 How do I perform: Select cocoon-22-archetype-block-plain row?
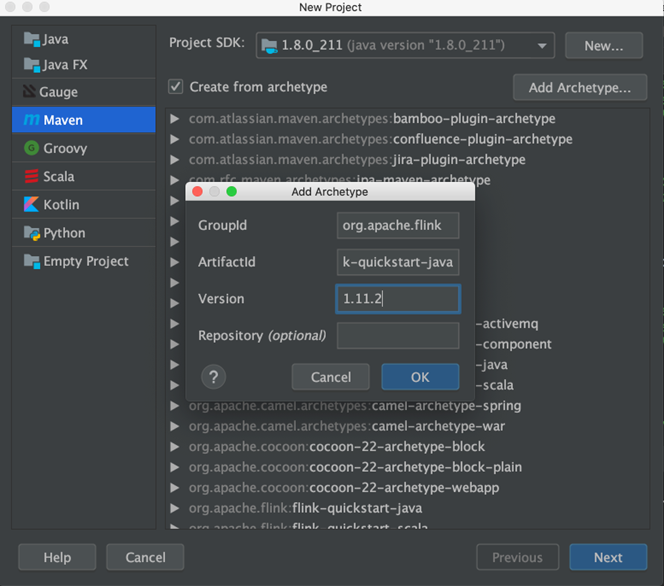pyautogui.click(x=408, y=467)
